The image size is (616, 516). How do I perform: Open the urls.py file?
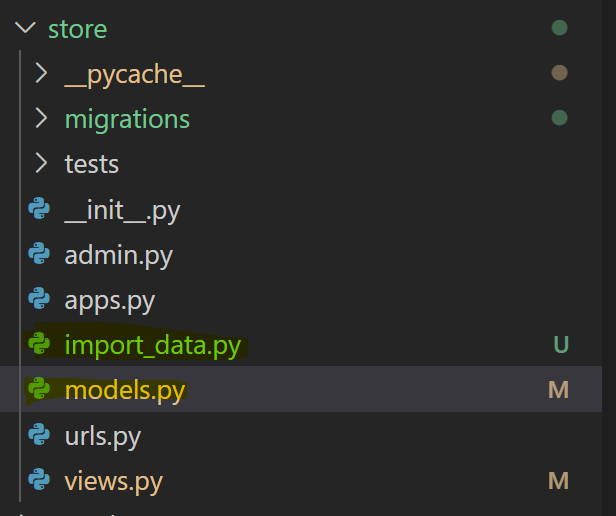coord(103,436)
